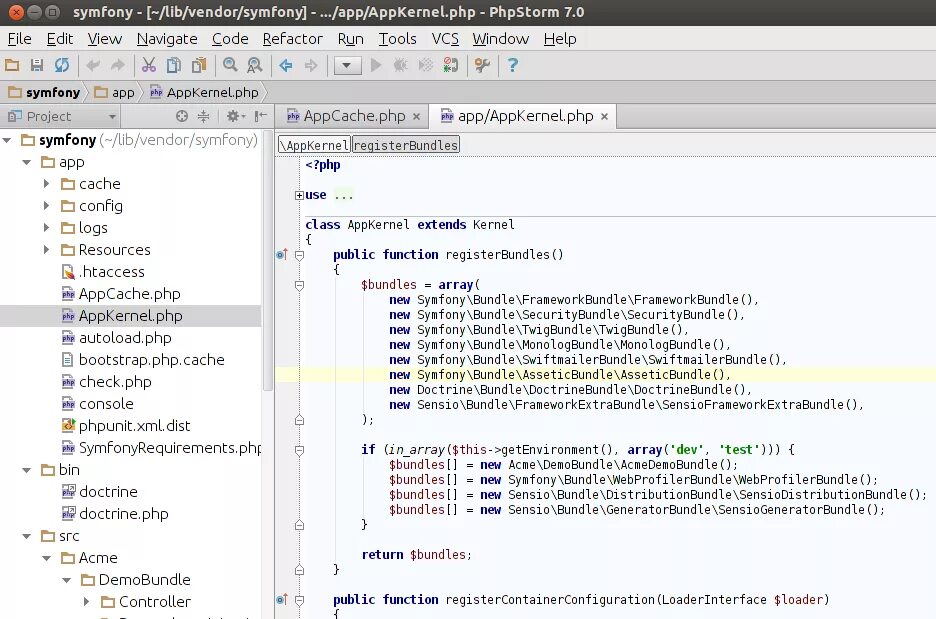The width and height of the screenshot is (936, 619).
Task: Collapse the symfony root tree node
Action: point(7,140)
